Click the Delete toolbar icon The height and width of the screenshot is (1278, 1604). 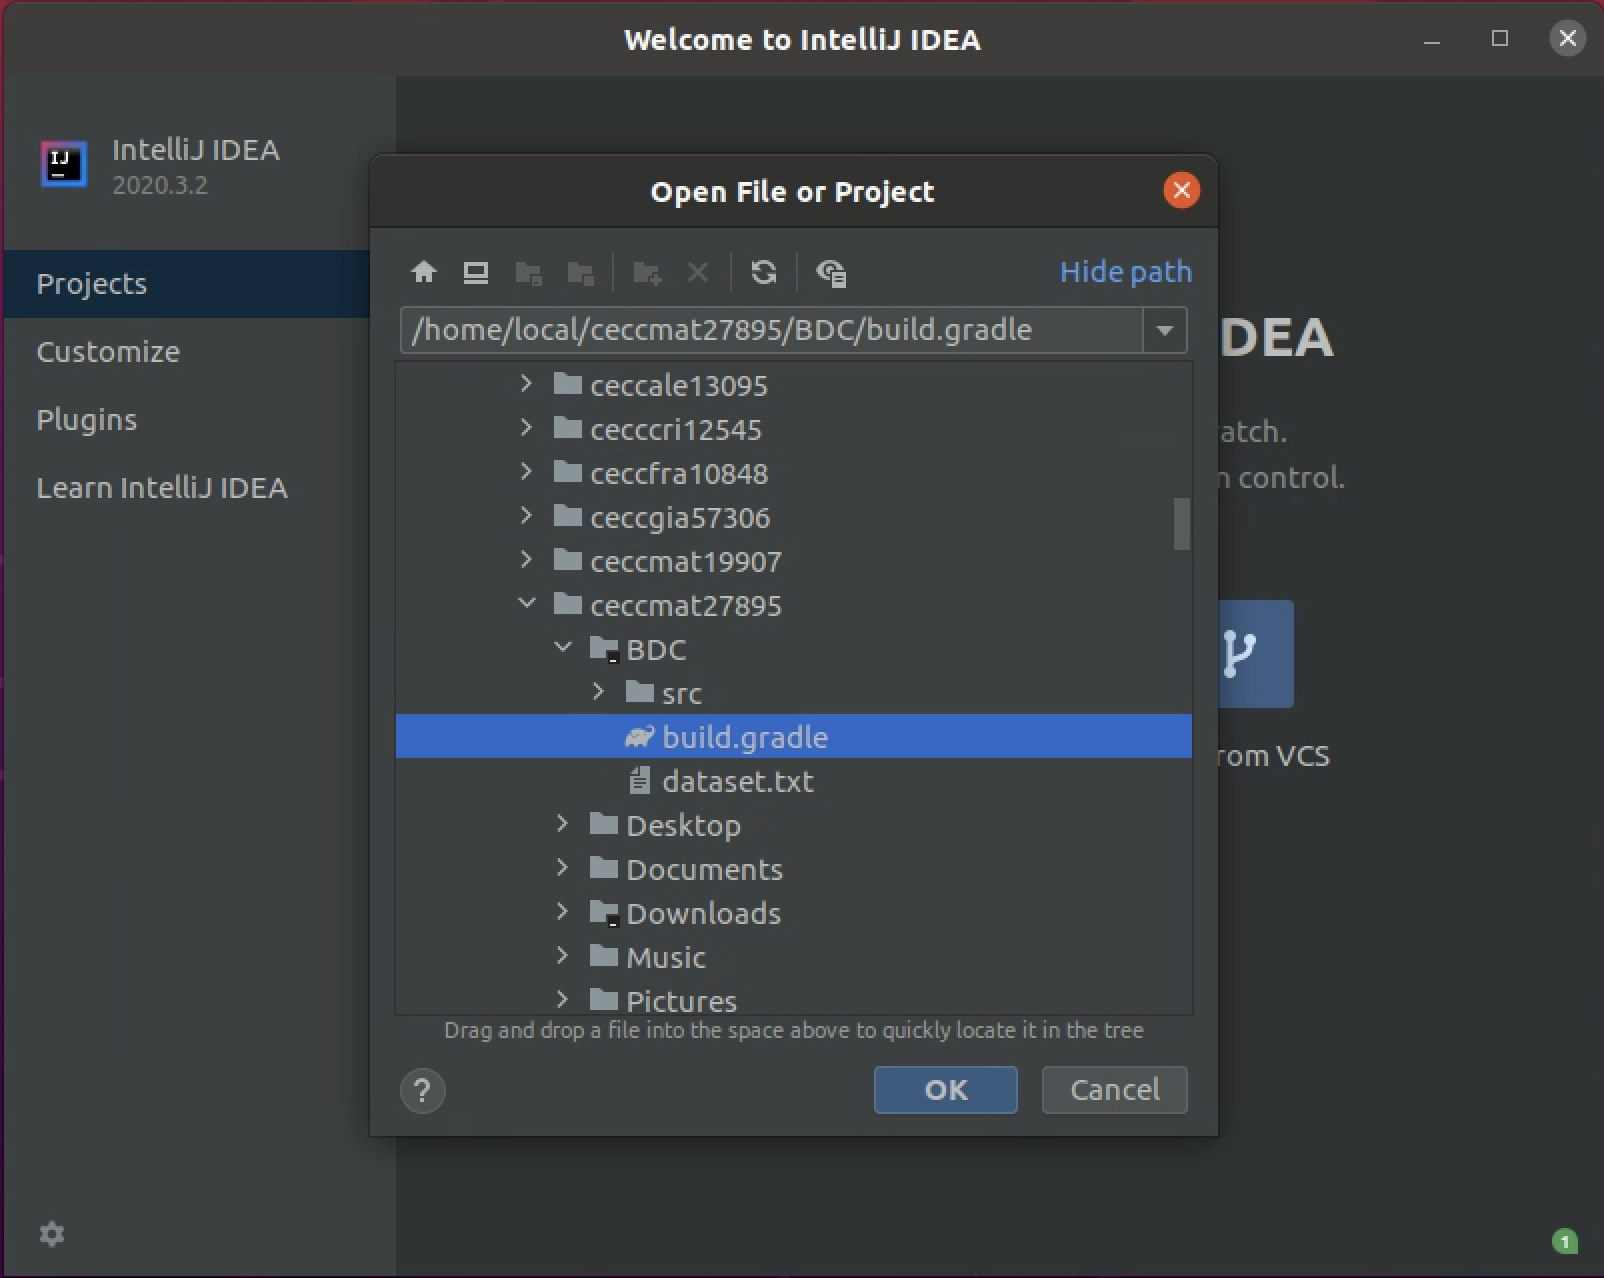click(698, 272)
